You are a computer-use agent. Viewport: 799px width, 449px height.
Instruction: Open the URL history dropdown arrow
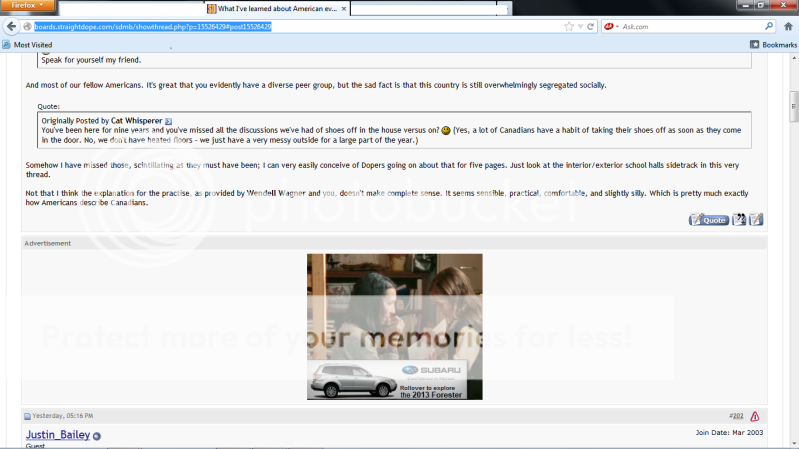(x=580, y=26)
